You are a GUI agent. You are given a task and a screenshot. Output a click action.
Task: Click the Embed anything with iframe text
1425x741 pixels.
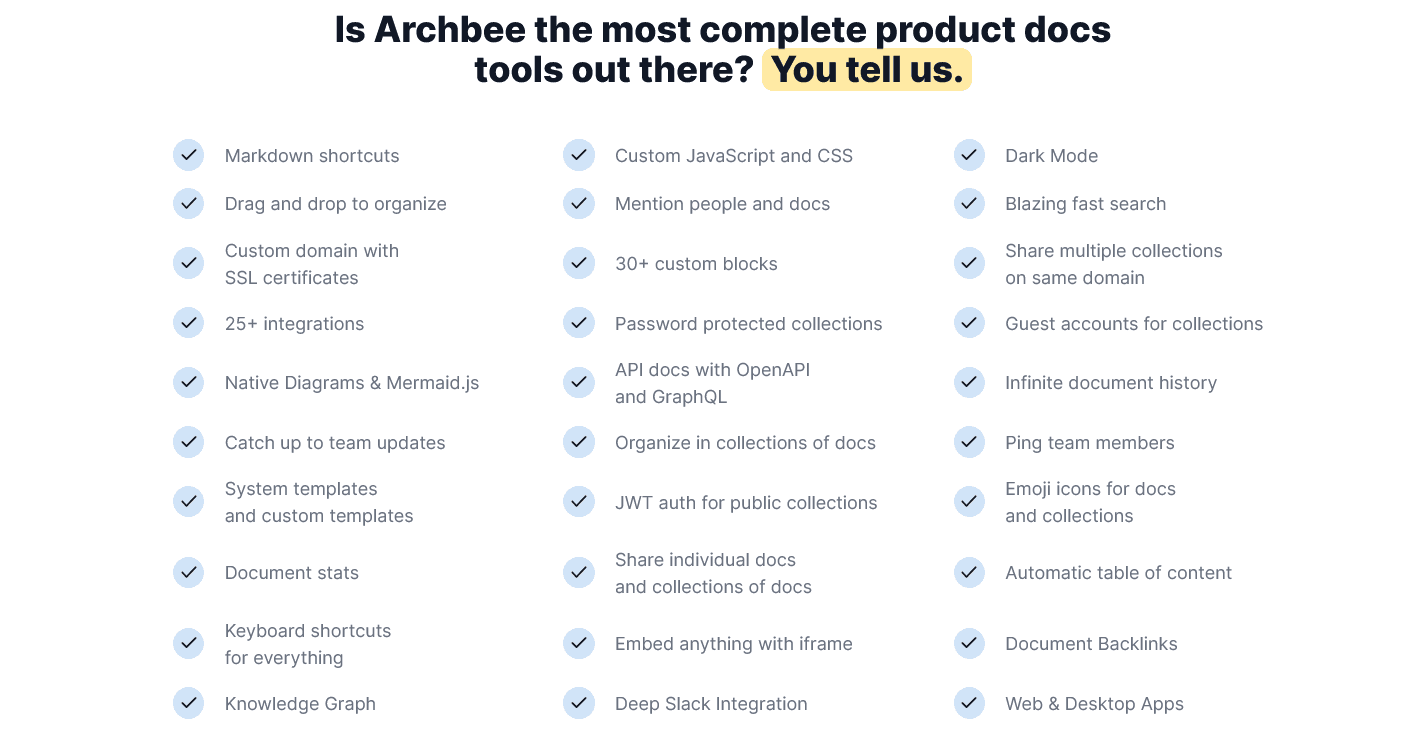[733, 644]
